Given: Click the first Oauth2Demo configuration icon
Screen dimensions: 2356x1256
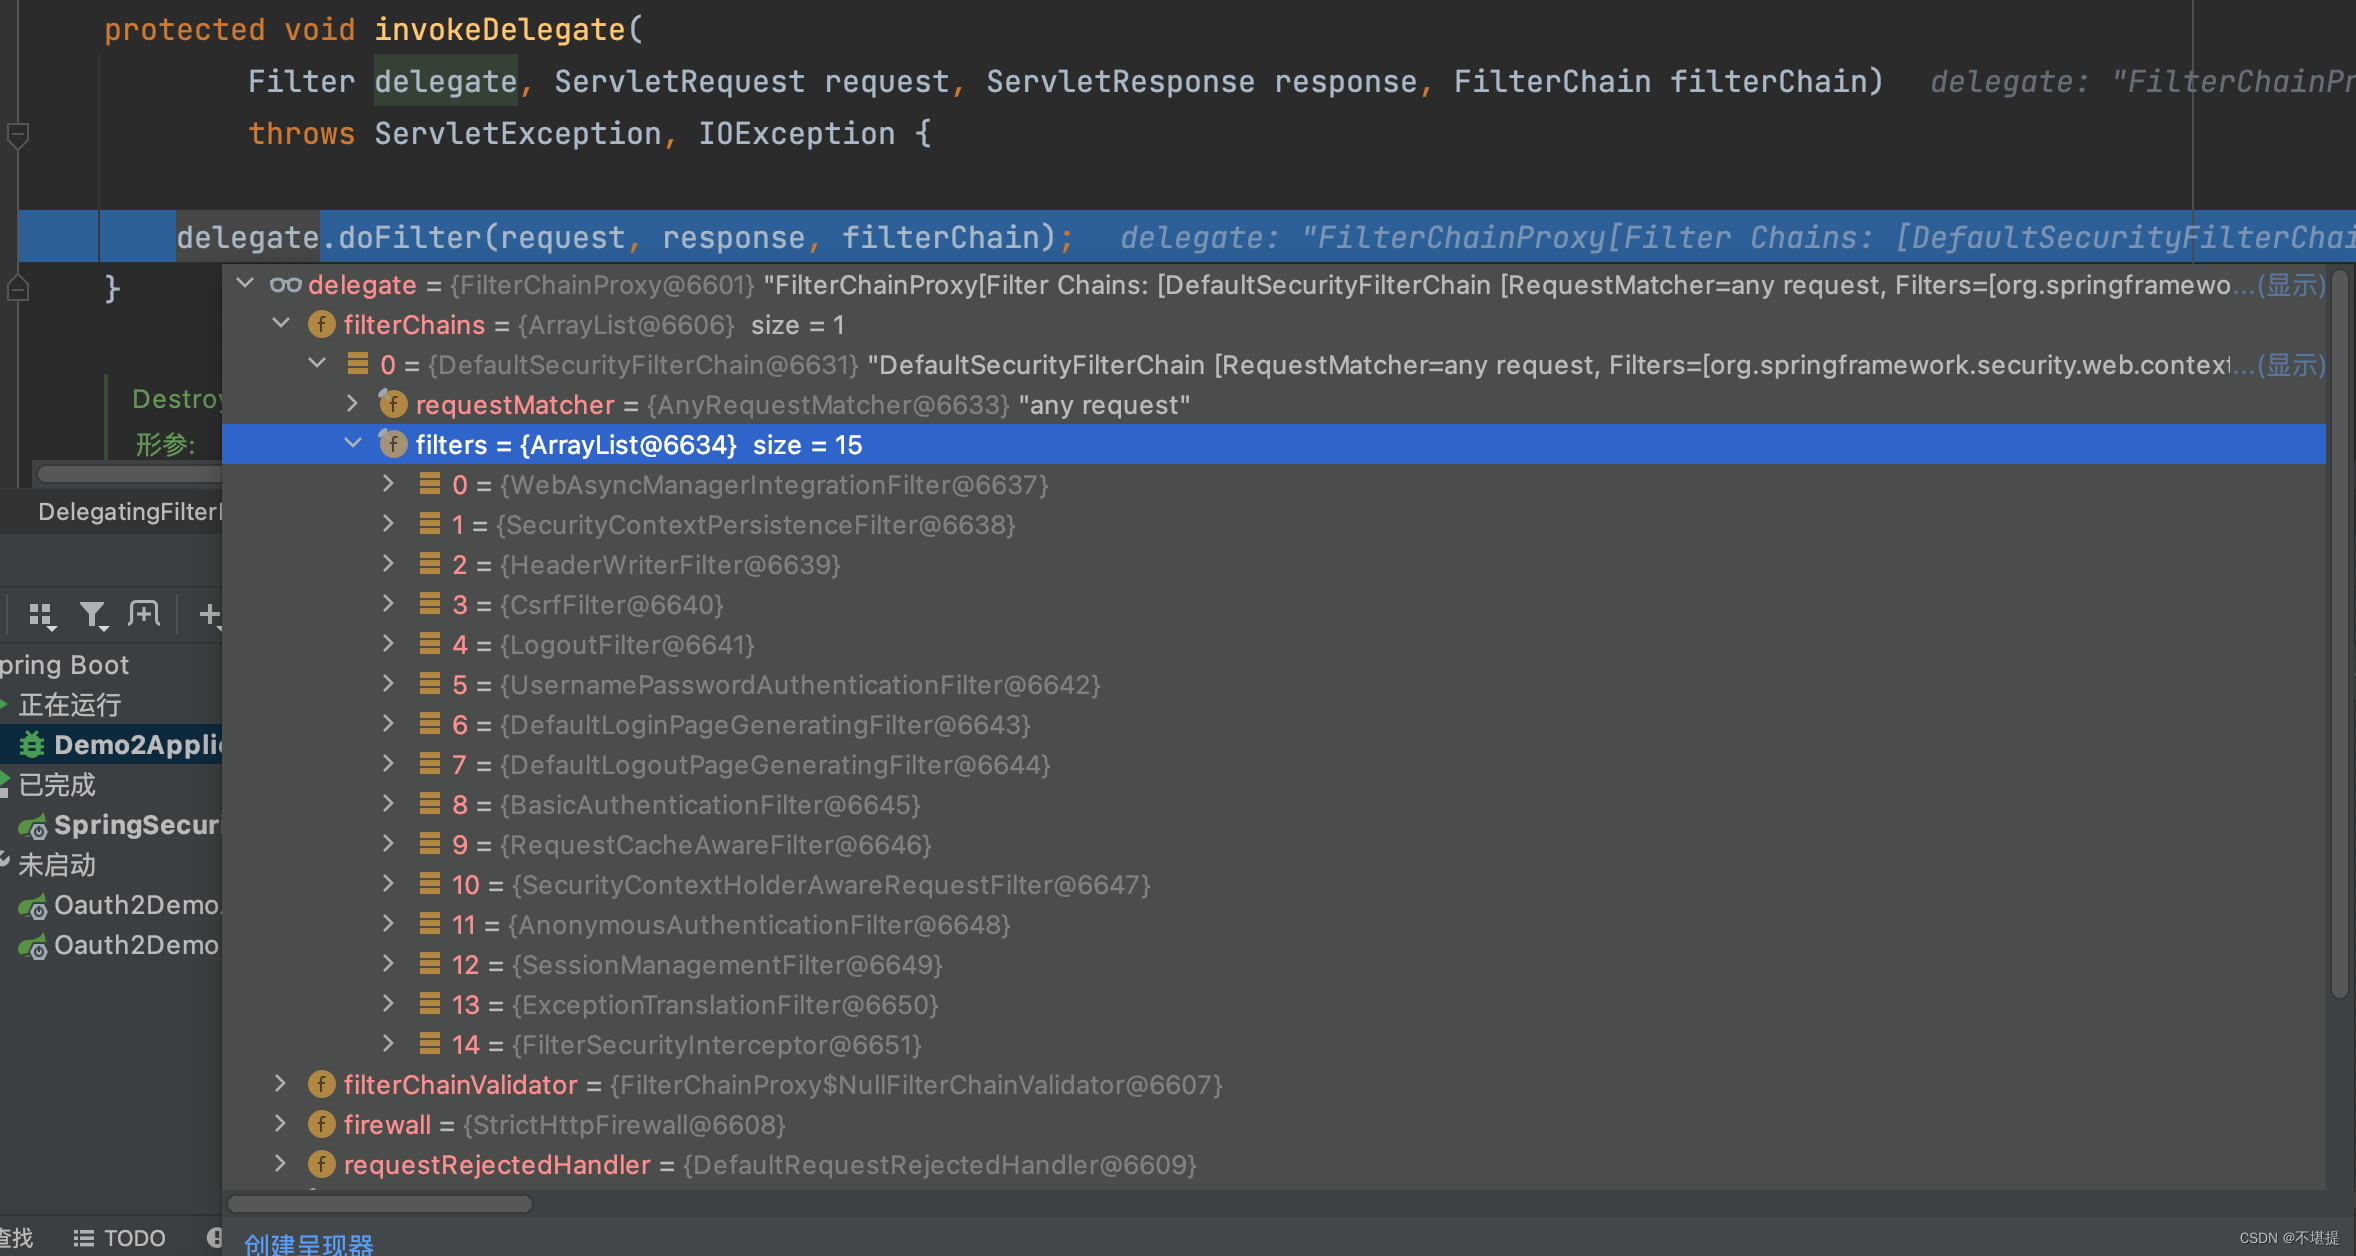Looking at the screenshot, I should click(33, 906).
